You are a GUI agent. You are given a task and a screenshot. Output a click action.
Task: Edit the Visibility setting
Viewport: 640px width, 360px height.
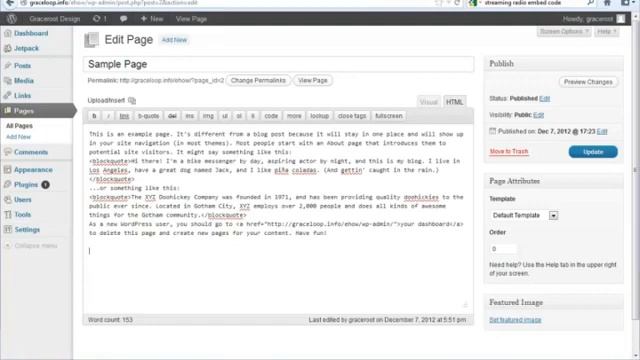pos(538,115)
